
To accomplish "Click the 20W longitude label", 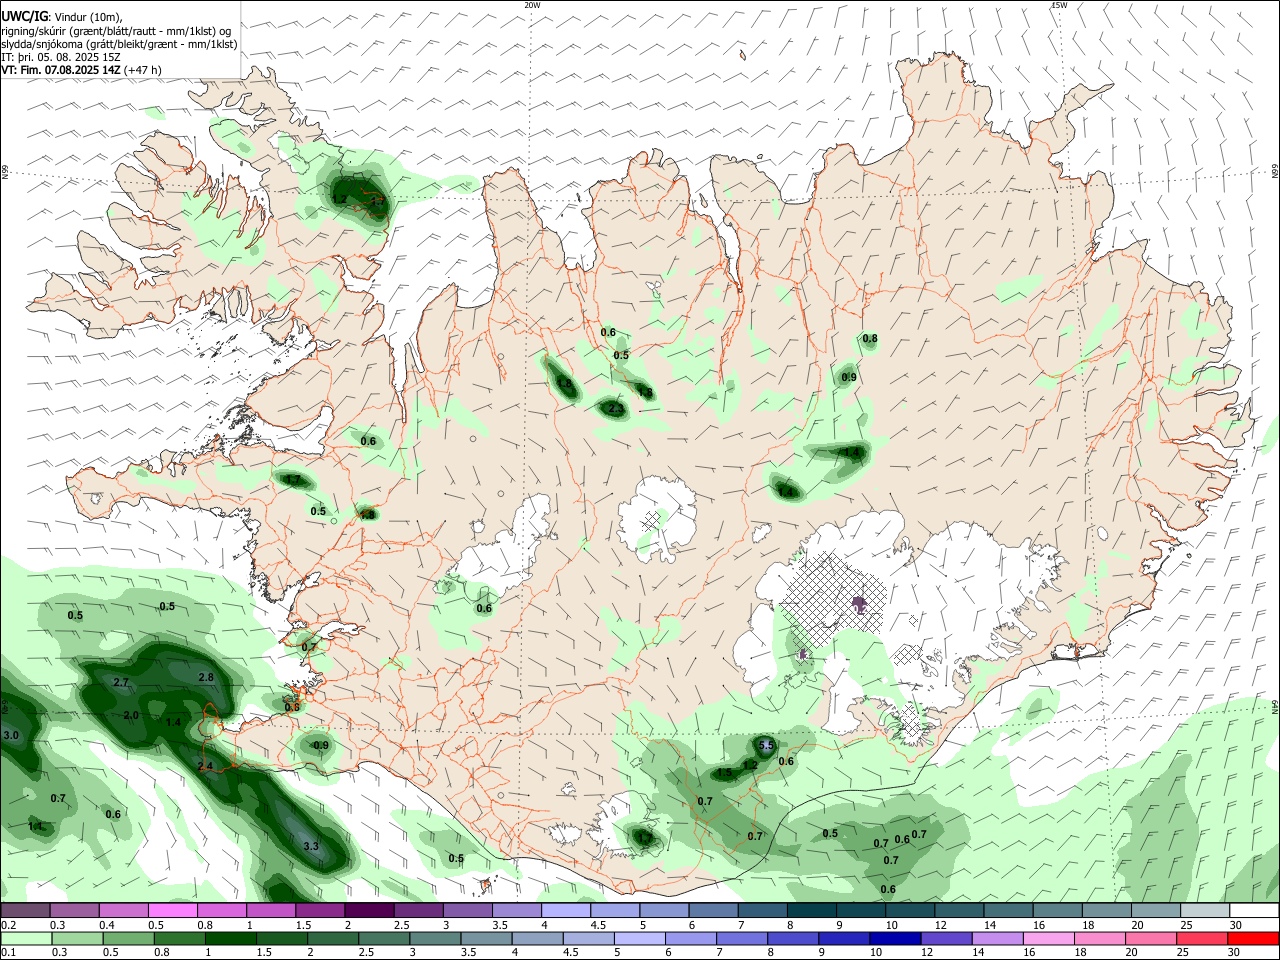I will pos(532,5).
